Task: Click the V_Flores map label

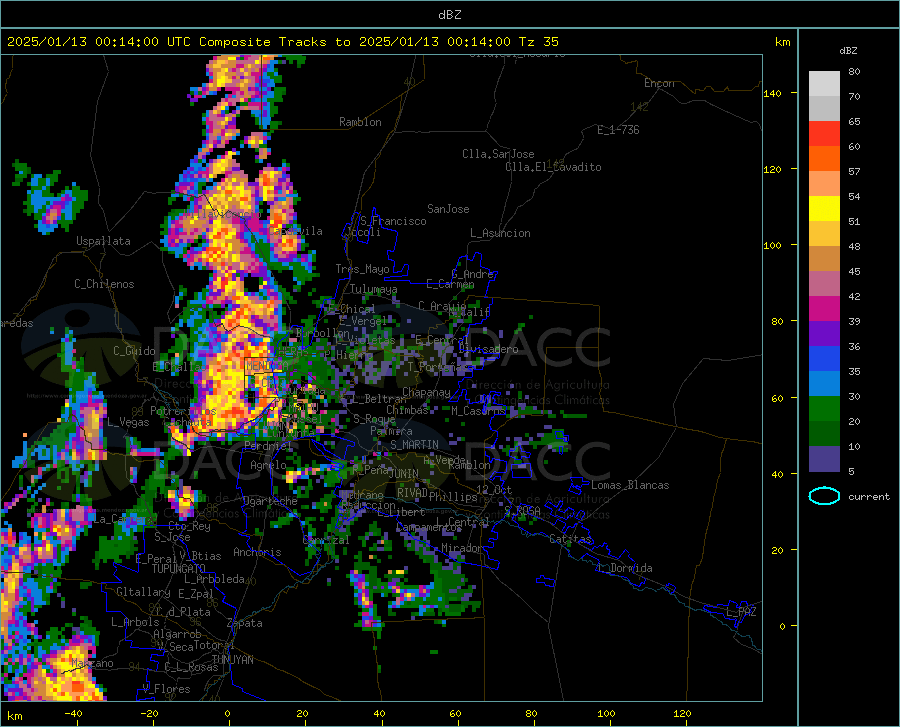Action: (x=166, y=689)
